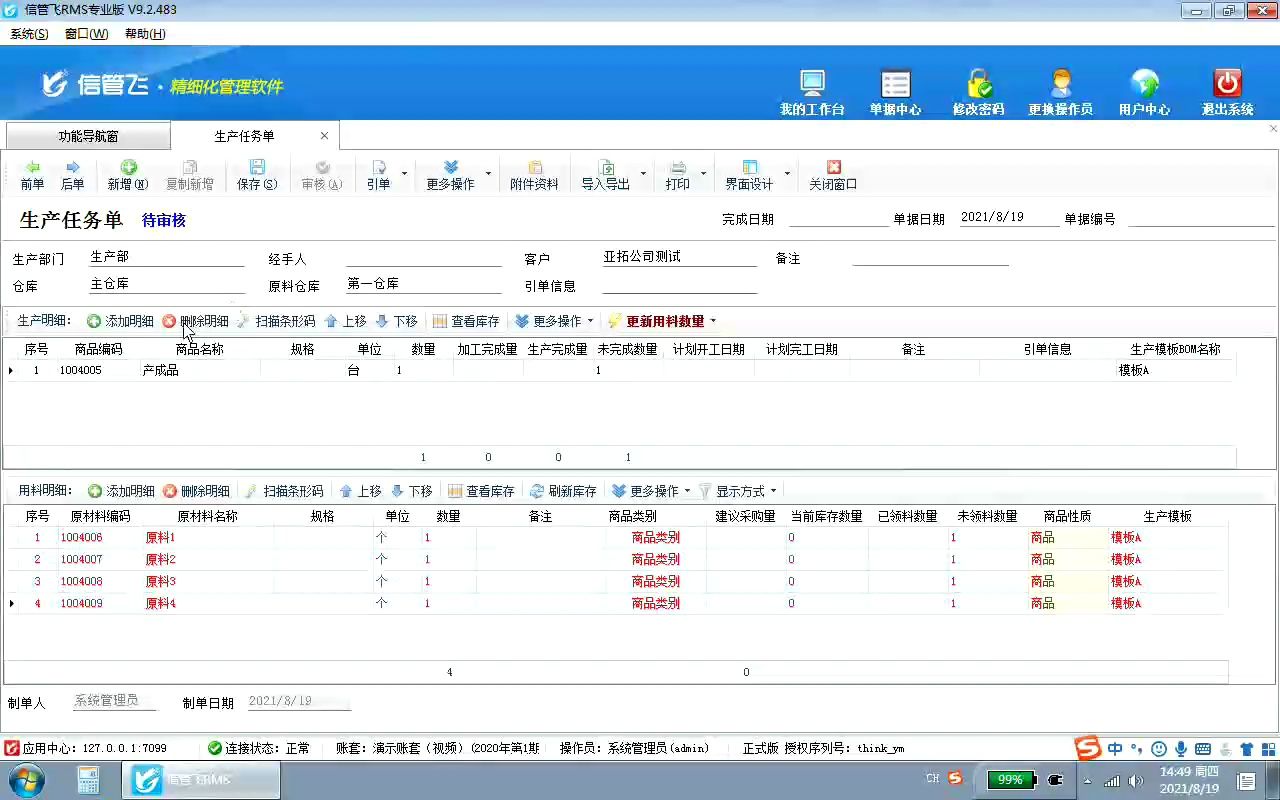Viewport: 1280px width, 800px height.
Task: Select material row 1004006 原料1
Action: tap(616, 537)
